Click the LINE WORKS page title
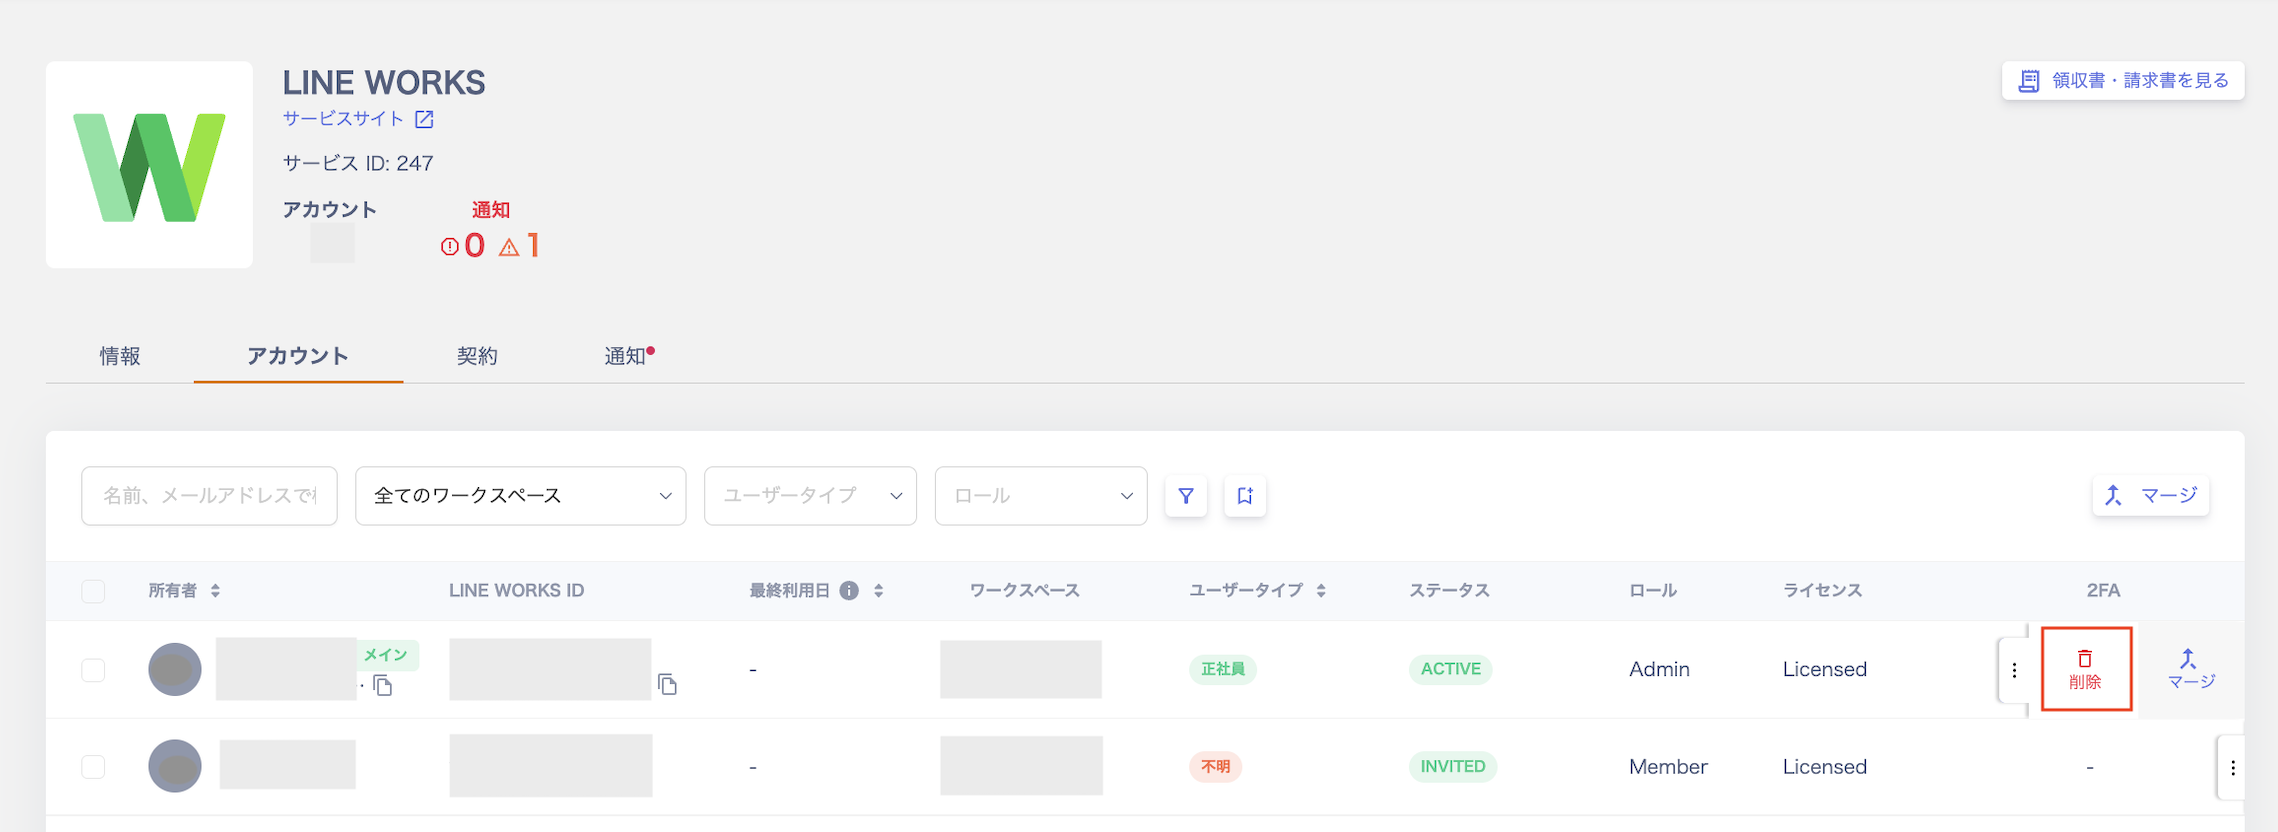 click(384, 82)
